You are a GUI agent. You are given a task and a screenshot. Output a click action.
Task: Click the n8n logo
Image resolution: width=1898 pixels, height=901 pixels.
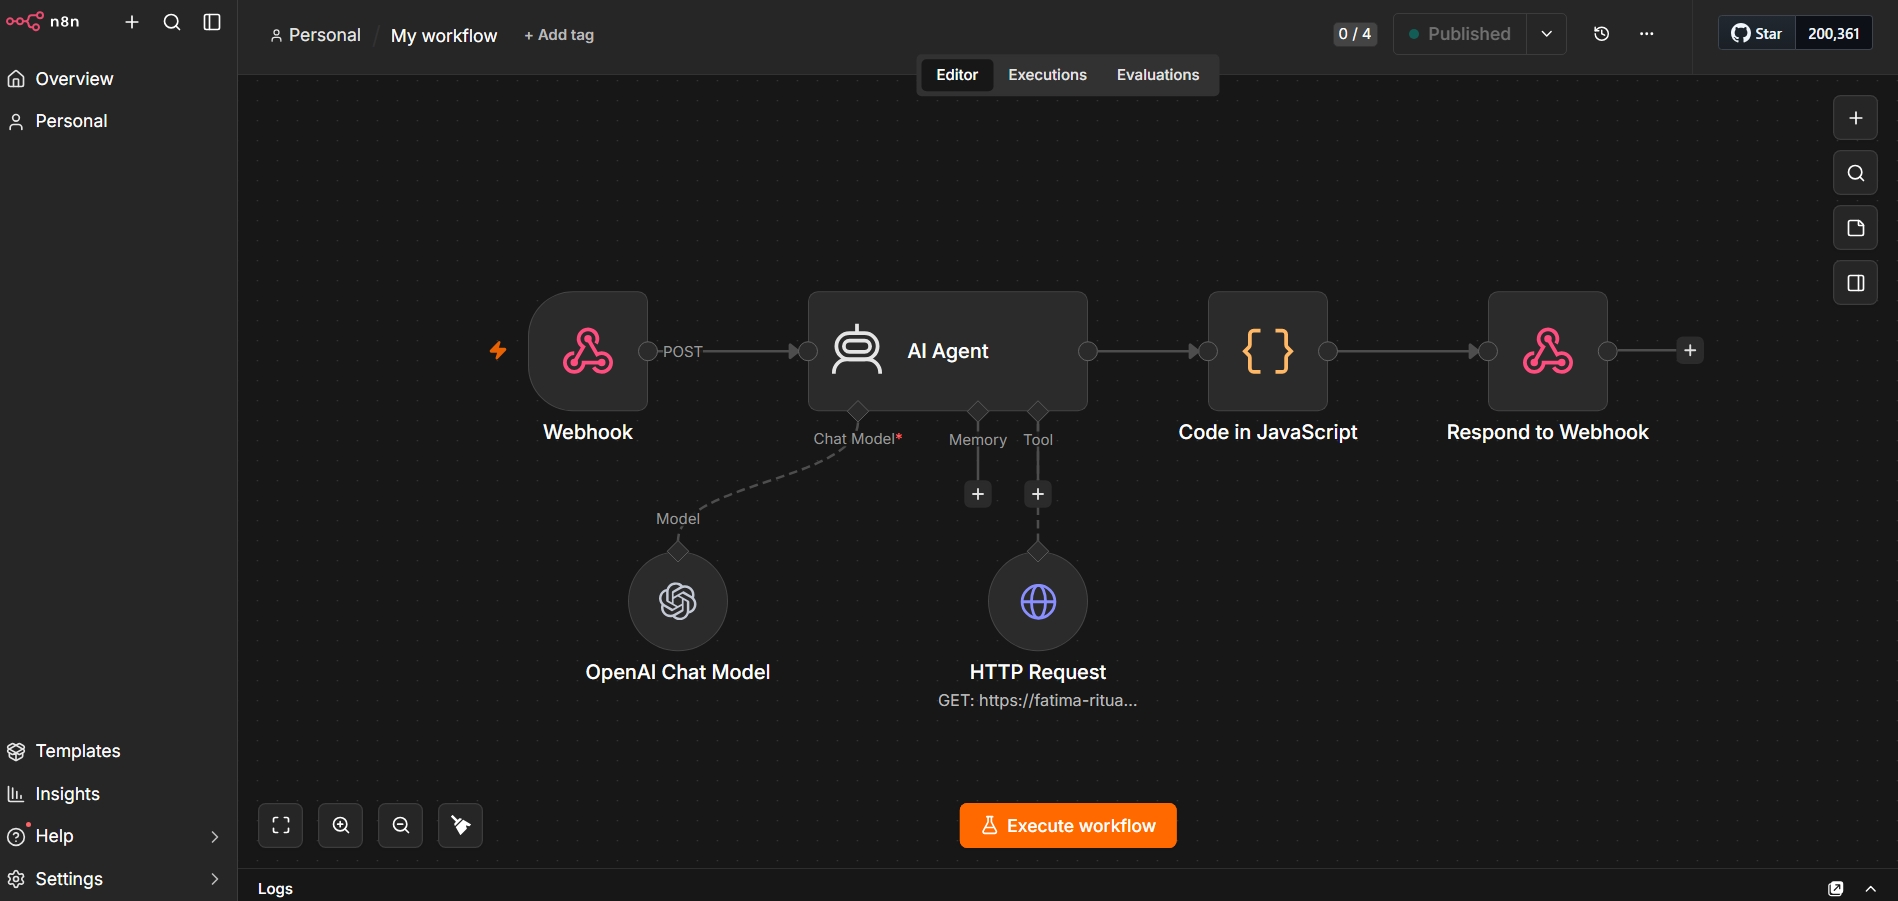coord(43,21)
